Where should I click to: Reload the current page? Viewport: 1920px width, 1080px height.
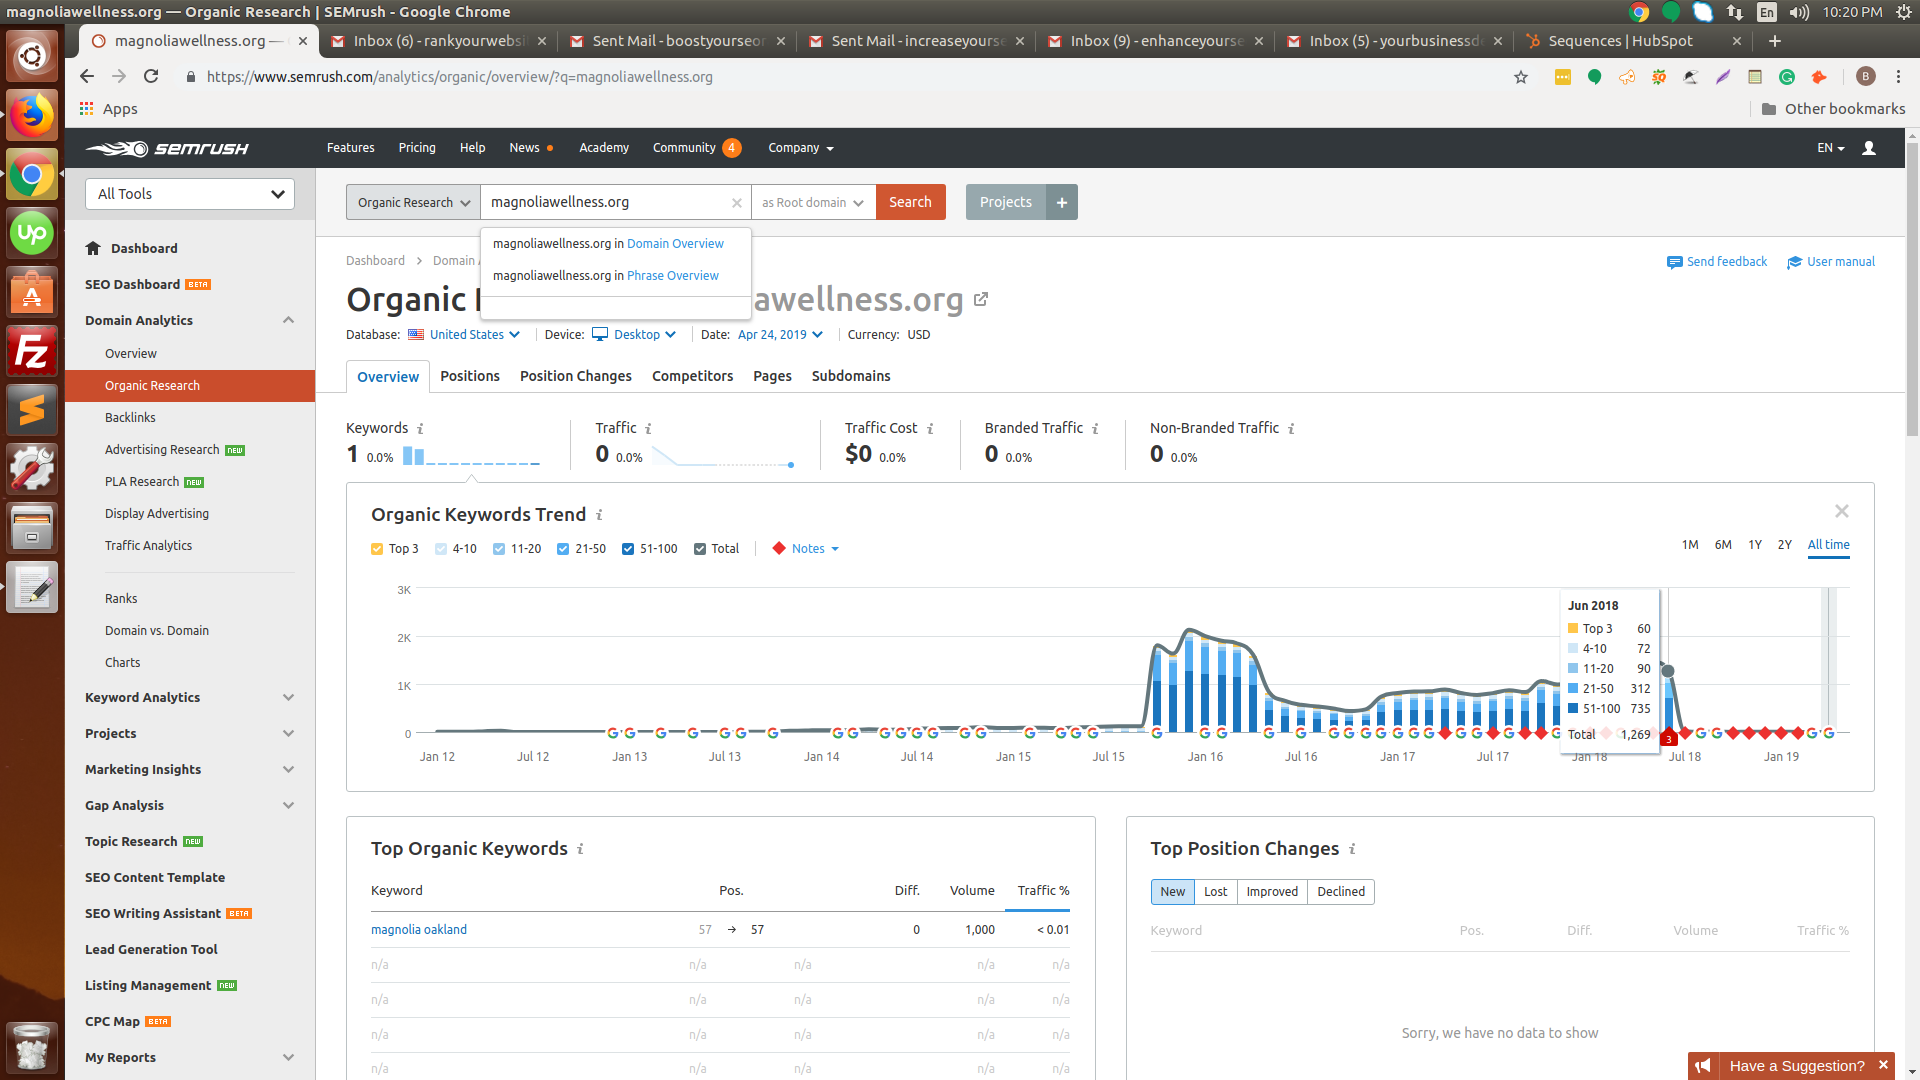[151, 77]
